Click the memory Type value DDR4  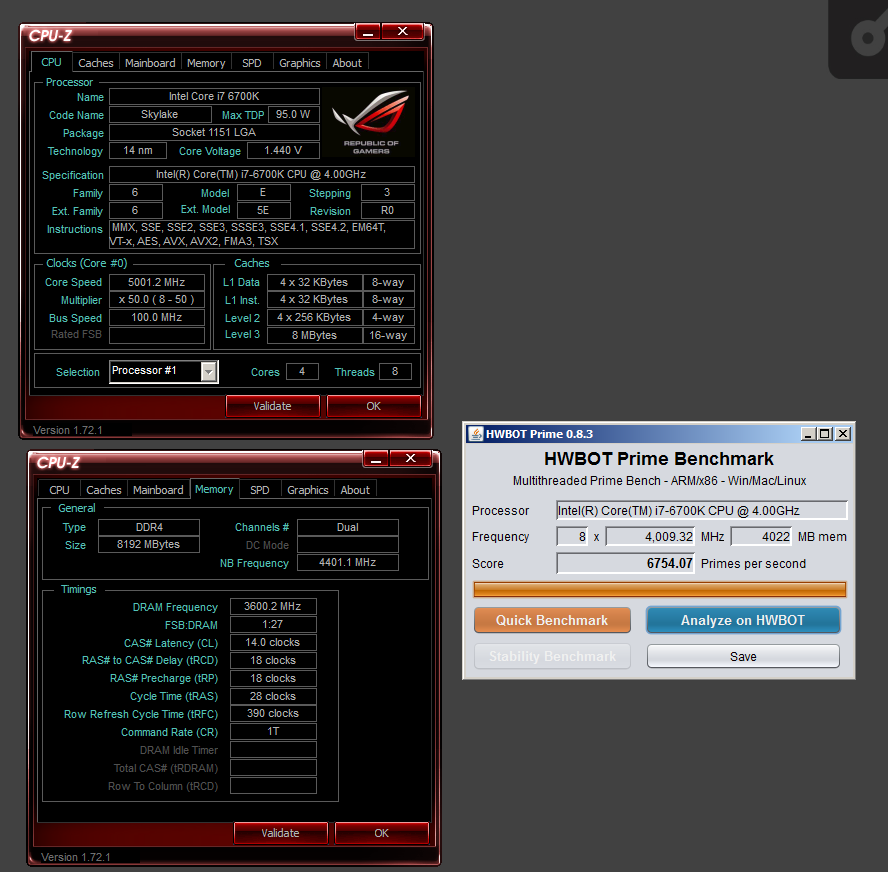click(149, 527)
